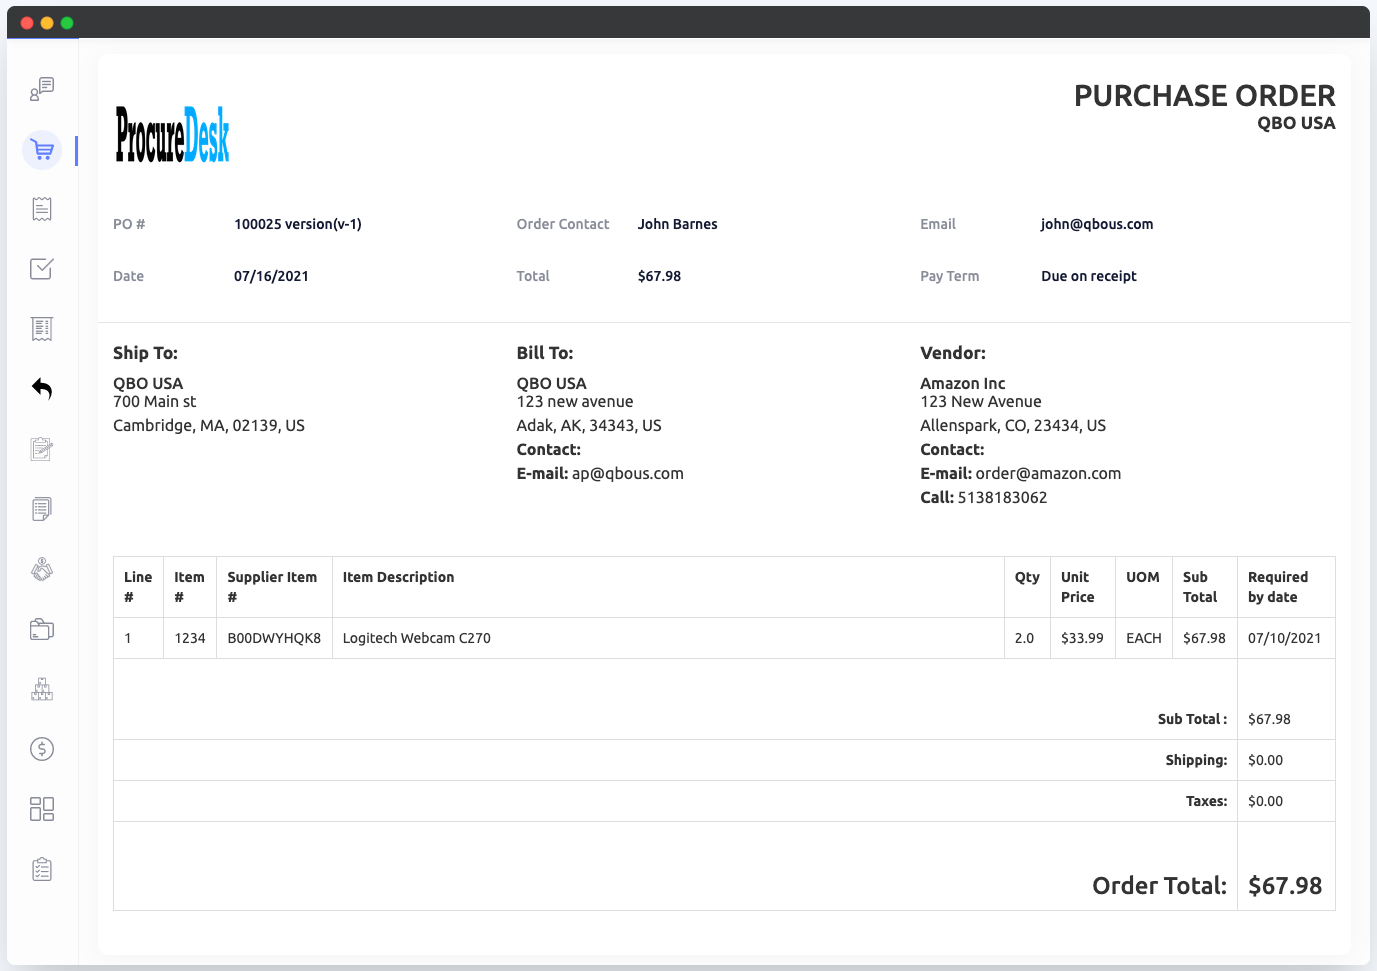Select the folders icon in sidebar
This screenshot has height=971, width=1377.
(x=42, y=629)
